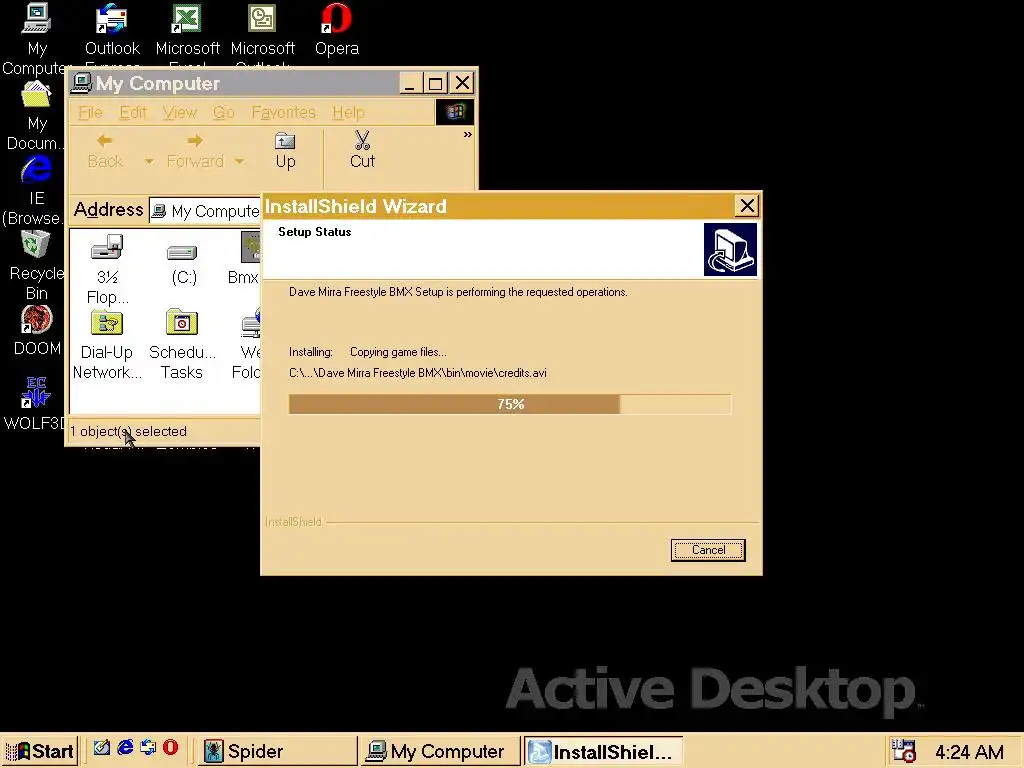Click the system clock showing 4:24 AM
This screenshot has width=1024, height=768.
[969, 752]
